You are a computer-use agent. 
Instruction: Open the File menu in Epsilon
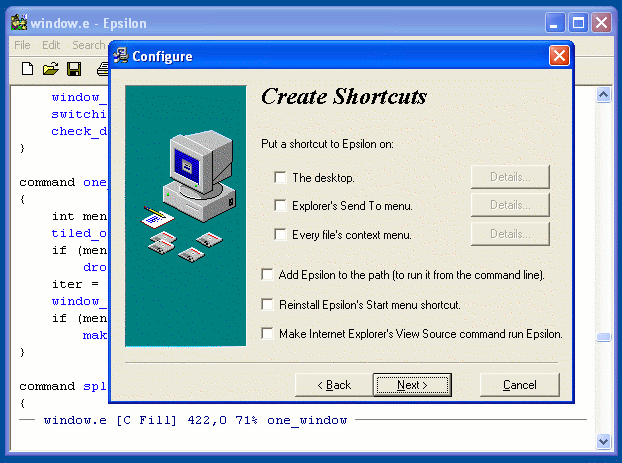click(x=22, y=45)
